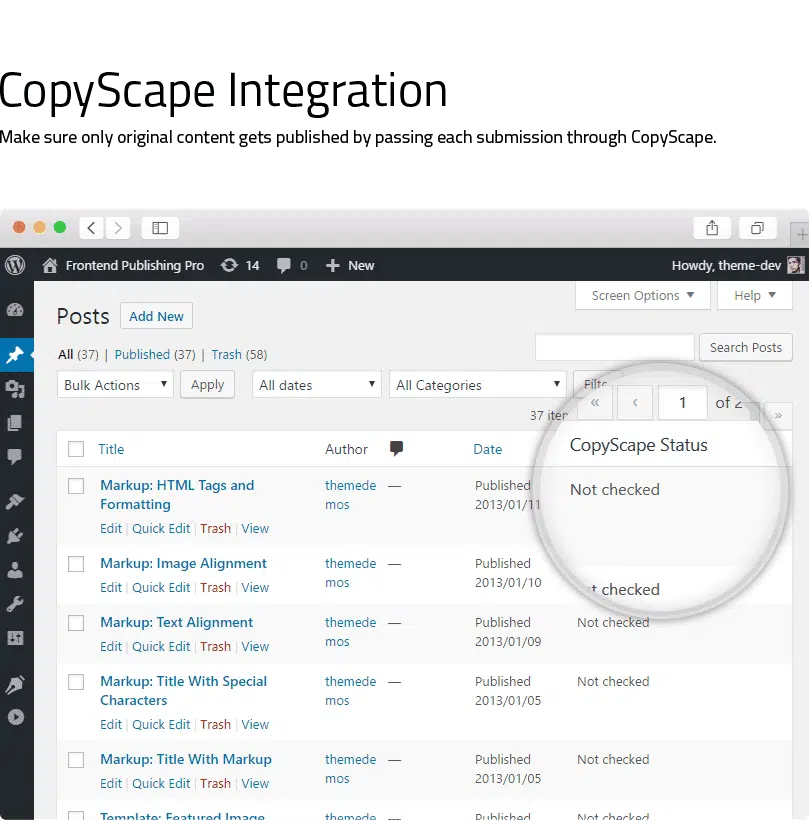Open Markup: Image Alignment post
Viewport: 809px width, 820px height.
[x=183, y=563]
